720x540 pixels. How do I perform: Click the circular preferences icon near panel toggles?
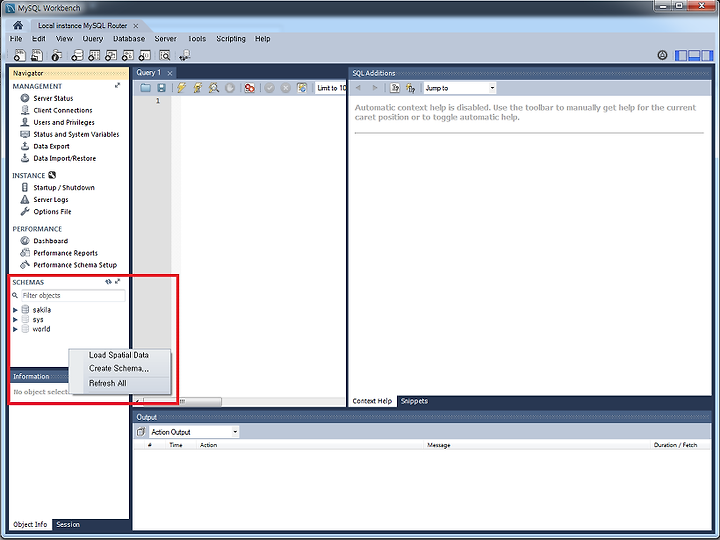tap(662, 55)
